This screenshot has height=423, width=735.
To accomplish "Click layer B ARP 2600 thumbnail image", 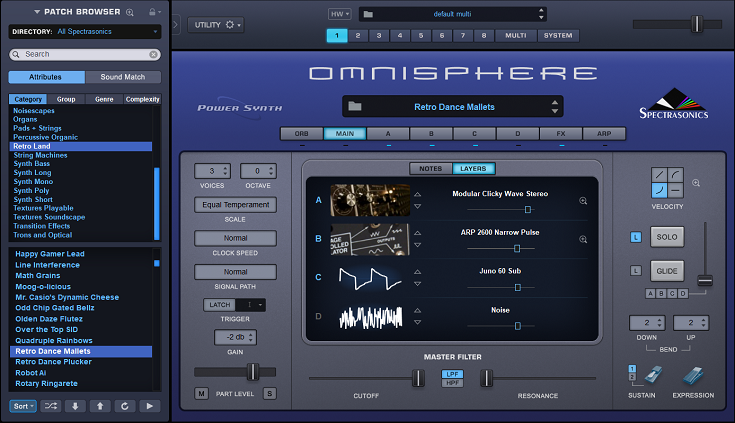I will 370,239.
